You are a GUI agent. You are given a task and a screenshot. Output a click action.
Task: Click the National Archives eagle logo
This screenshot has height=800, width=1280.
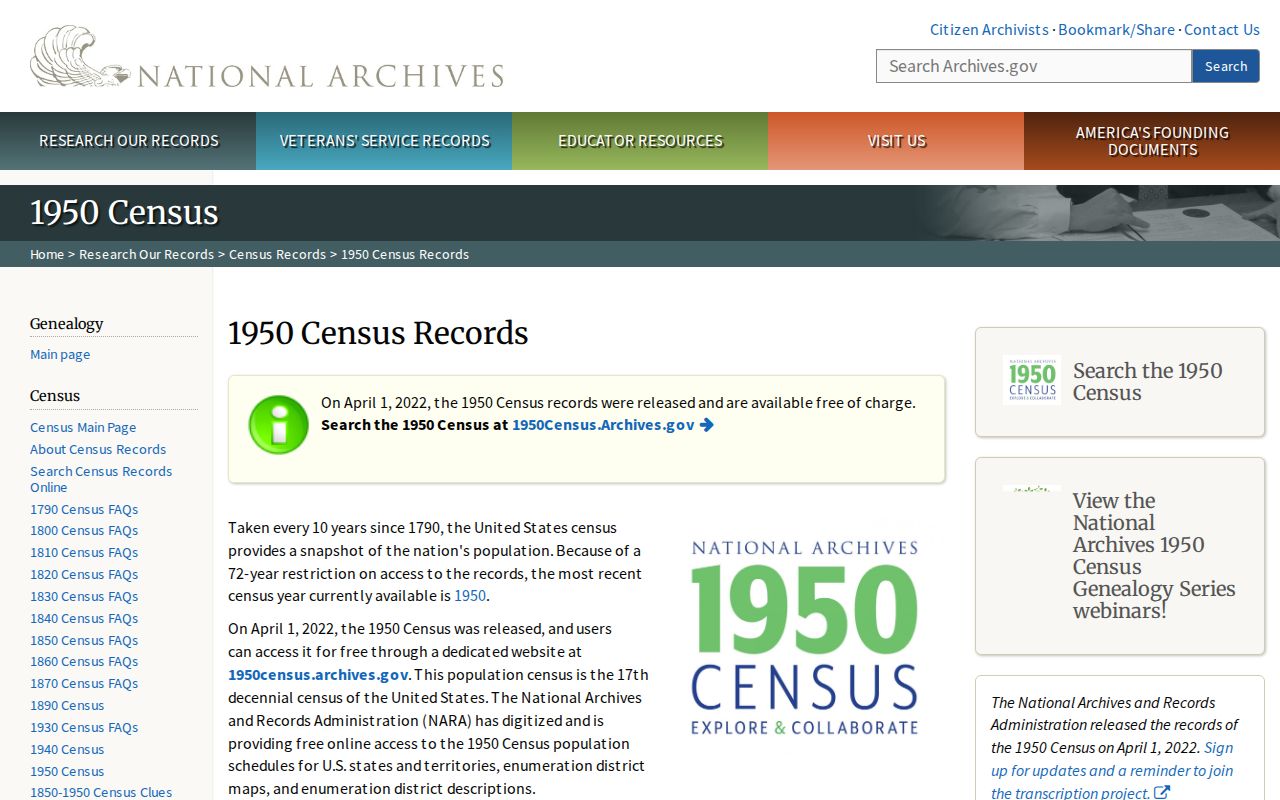pyautogui.click(x=267, y=57)
